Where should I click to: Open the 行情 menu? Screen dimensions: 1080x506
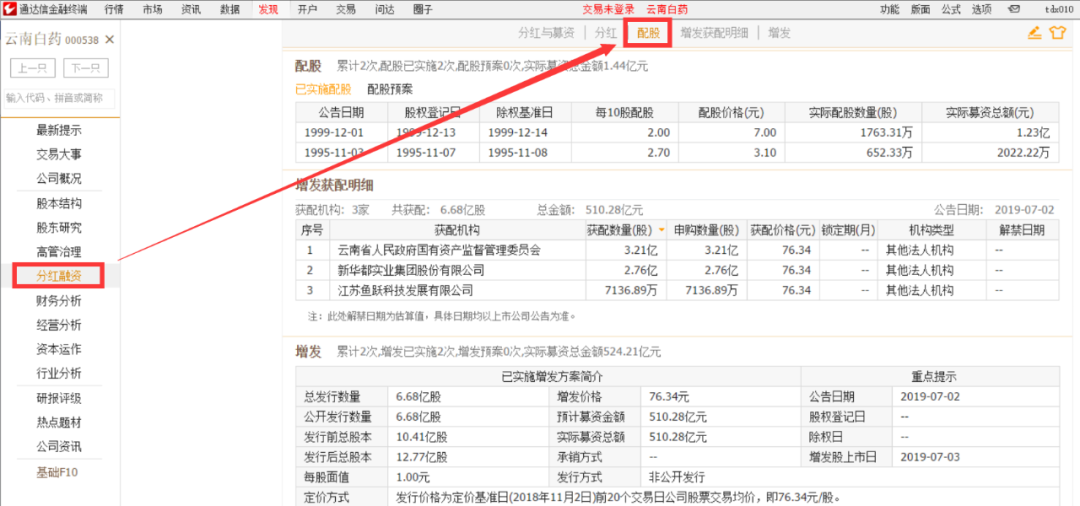(115, 9)
